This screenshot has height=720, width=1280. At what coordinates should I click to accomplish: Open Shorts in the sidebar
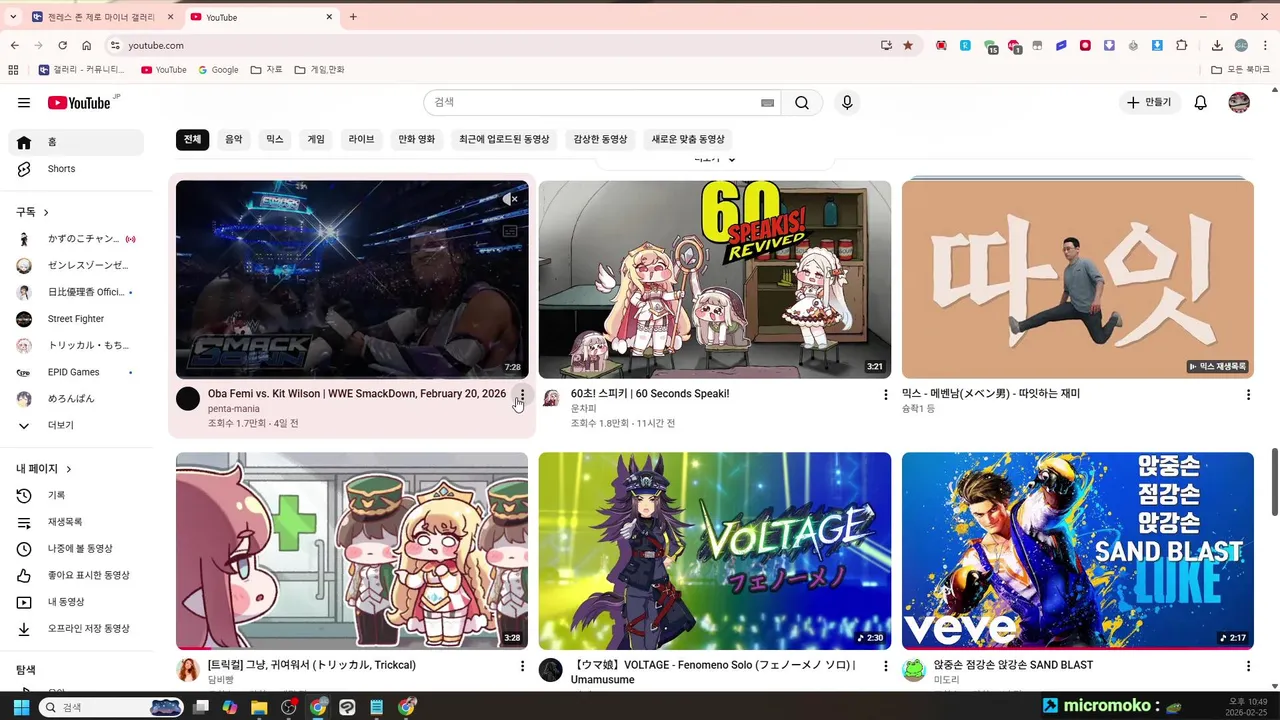[x=76, y=169]
